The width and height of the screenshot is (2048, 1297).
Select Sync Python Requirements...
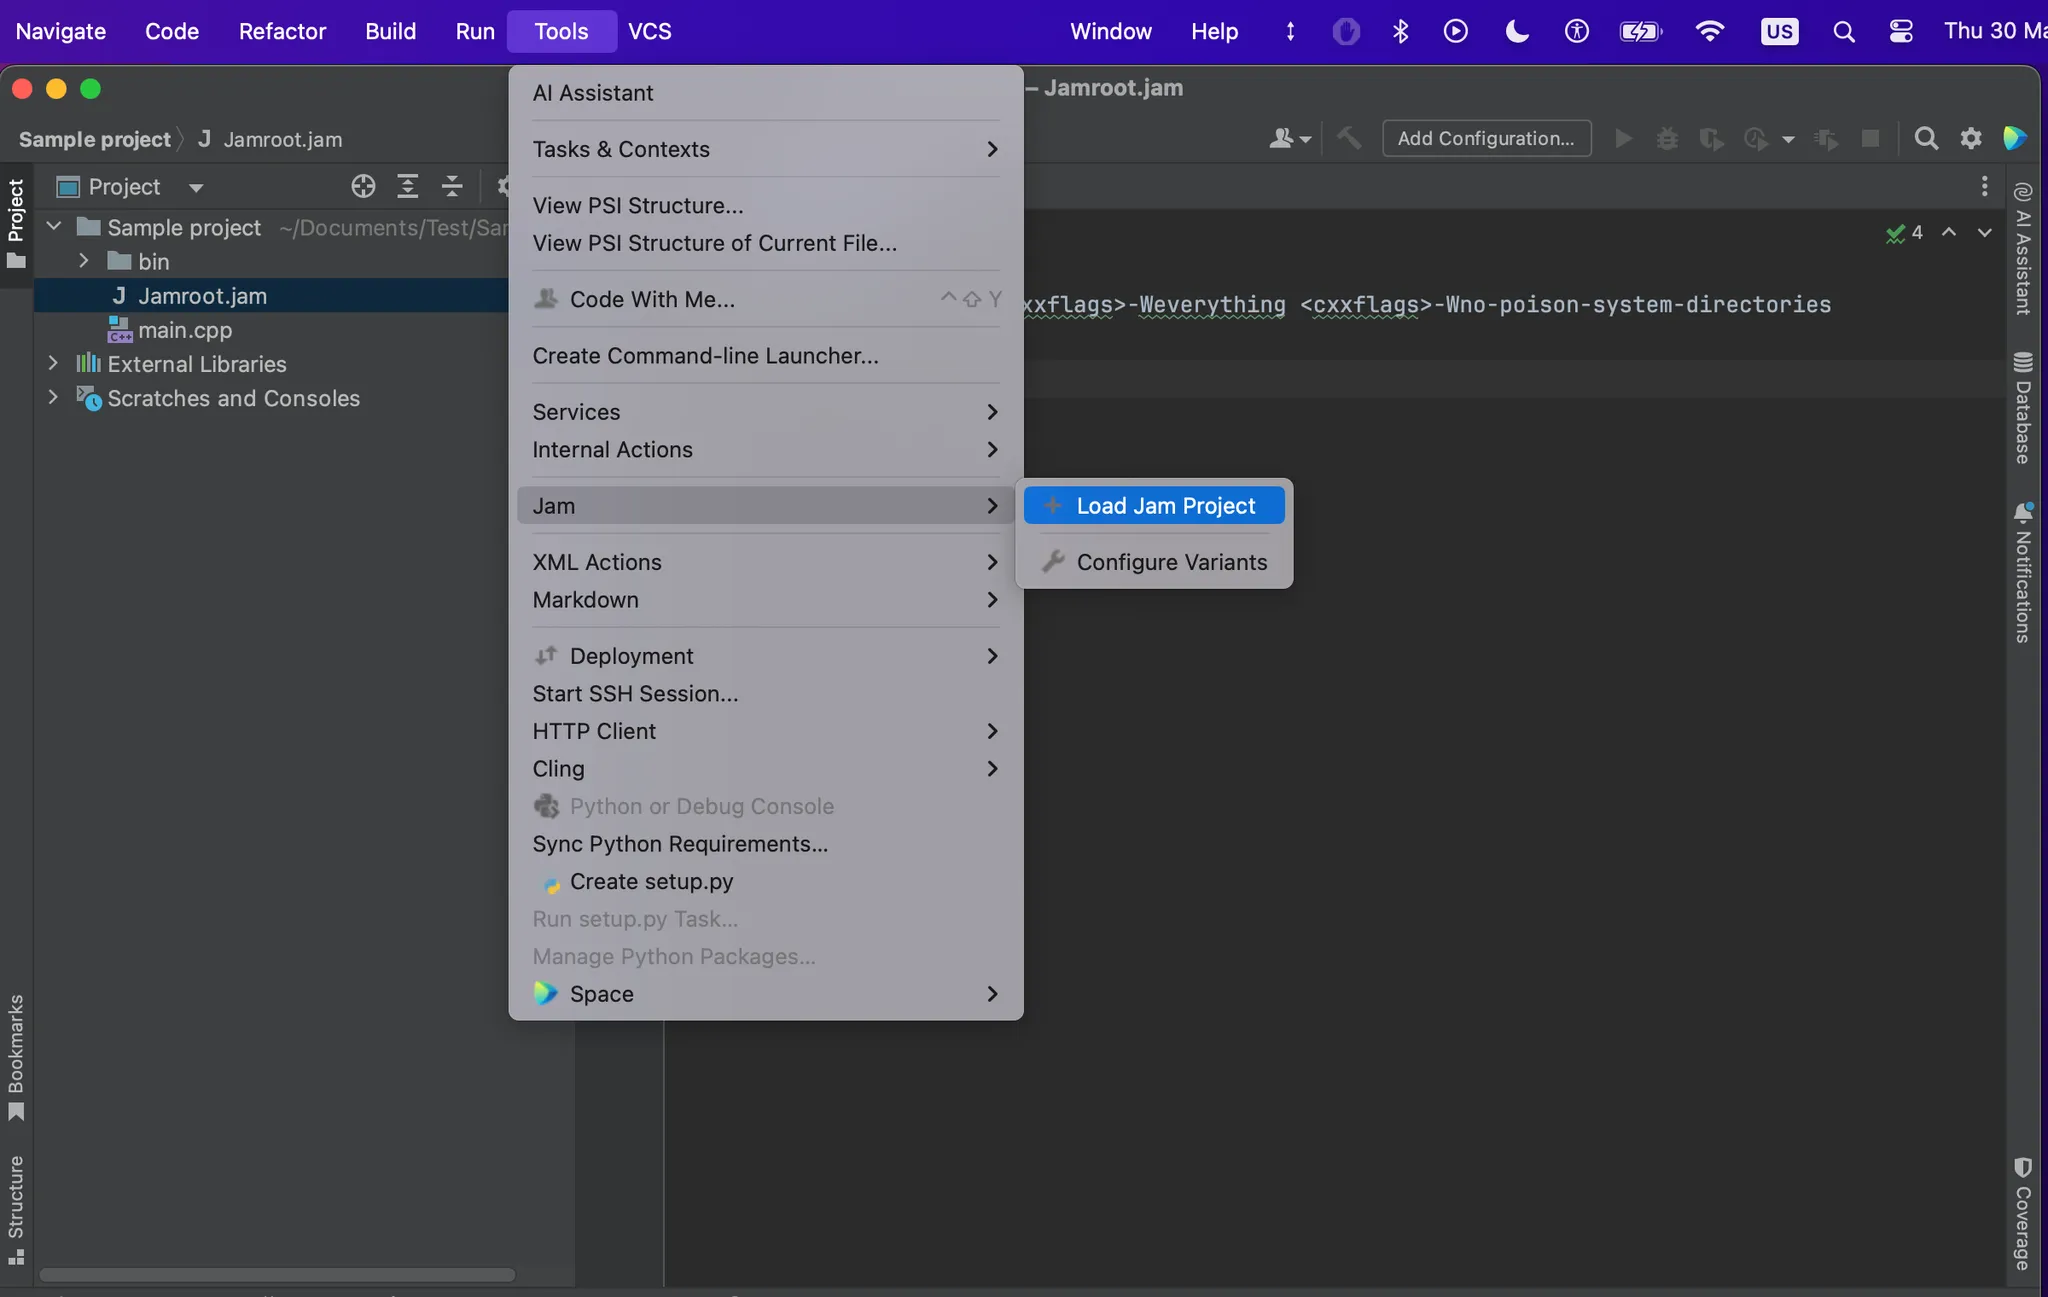coord(765,844)
